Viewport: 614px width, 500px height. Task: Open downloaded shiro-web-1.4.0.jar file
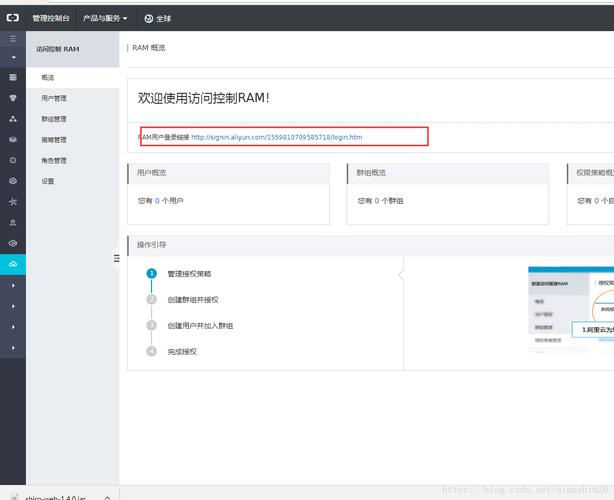[55, 497]
